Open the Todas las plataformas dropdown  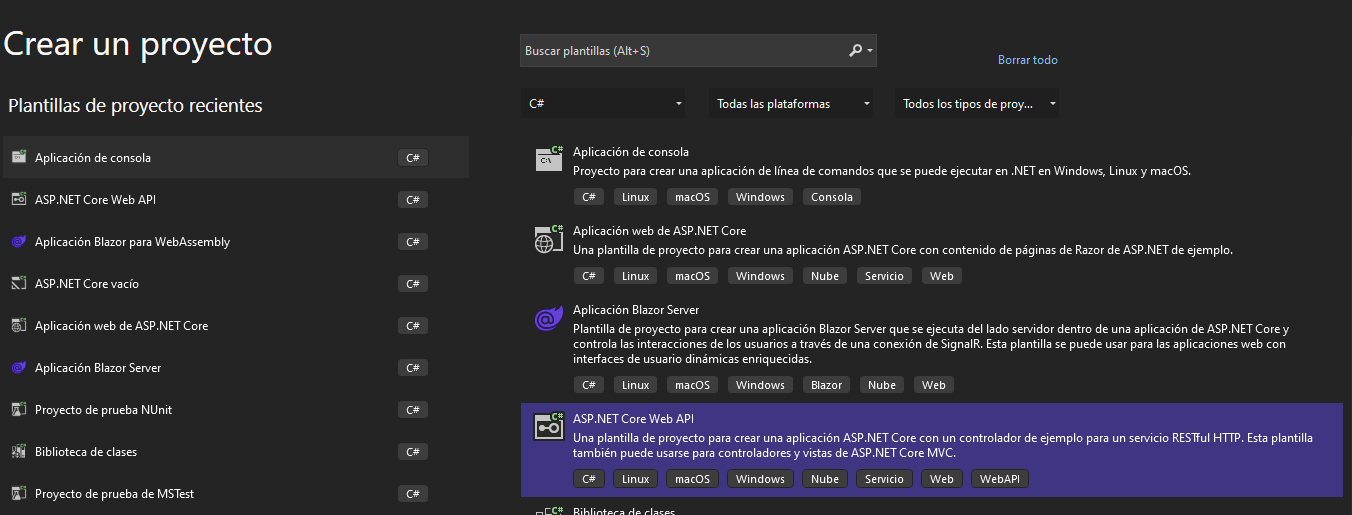pos(791,103)
